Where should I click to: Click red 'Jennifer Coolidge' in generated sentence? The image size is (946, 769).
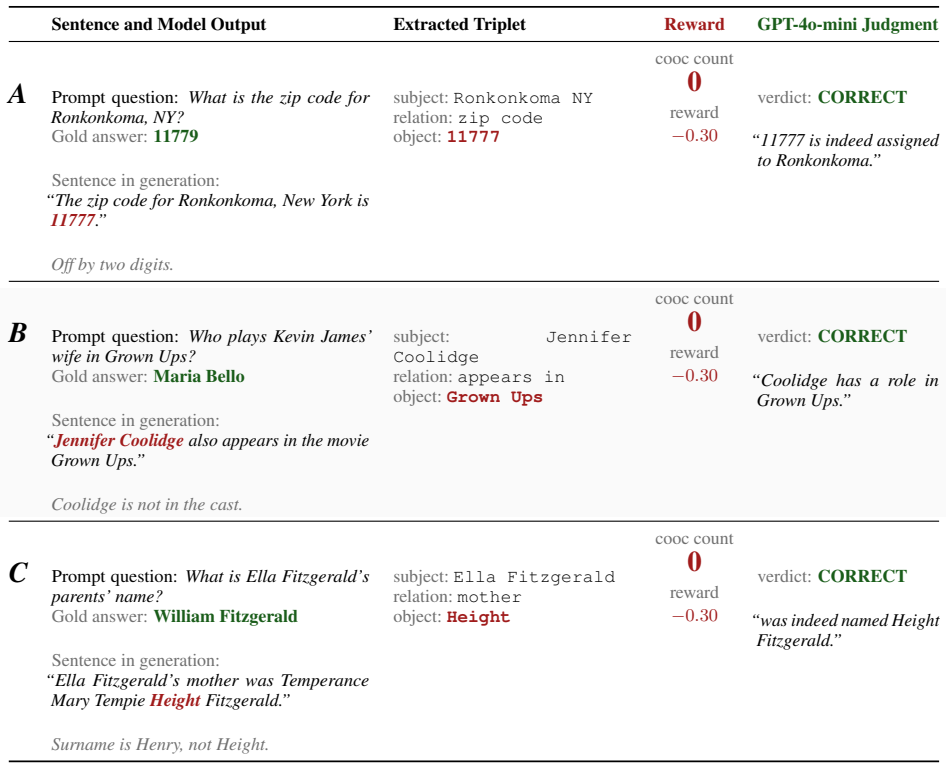point(119,441)
